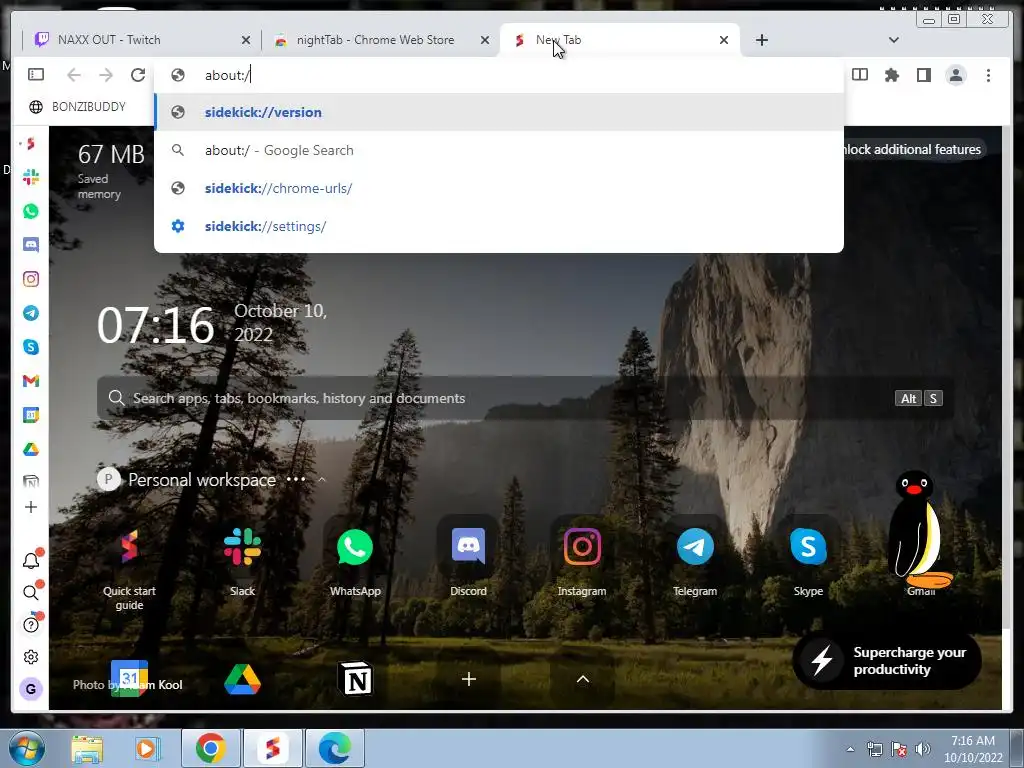Expand the tab search chevron
1024x768 pixels.
click(x=893, y=40)
